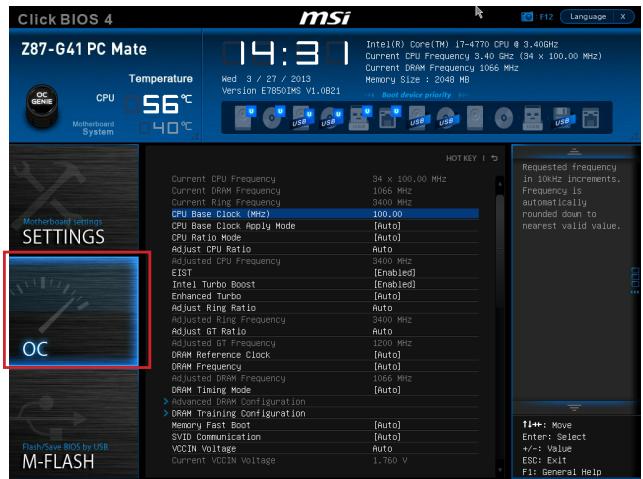Select the UEFI USB key boot icon
This screenshot has width=643, height=479.
coord(360,118)
